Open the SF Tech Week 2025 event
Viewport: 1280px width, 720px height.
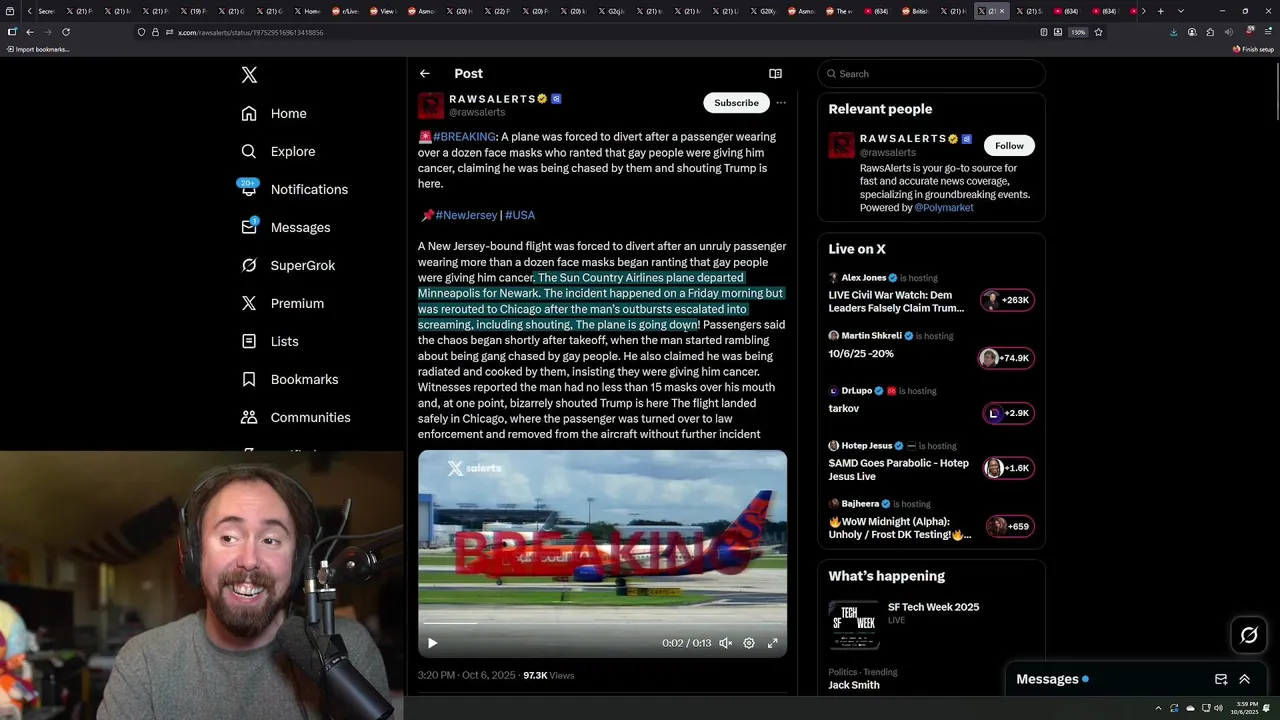[x=931, y=625]
